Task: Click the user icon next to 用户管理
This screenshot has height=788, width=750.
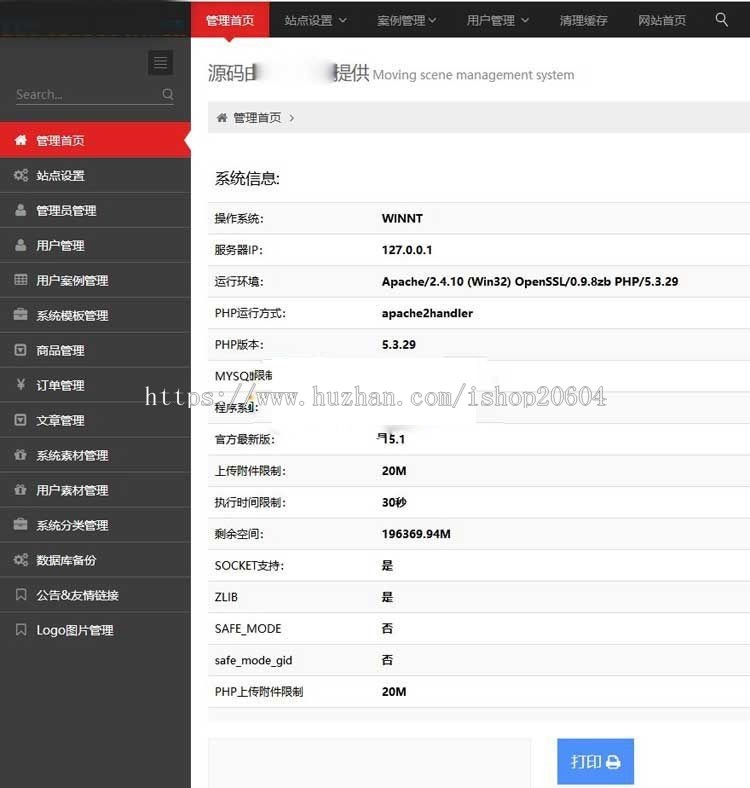Action: [x=21, y=245]
